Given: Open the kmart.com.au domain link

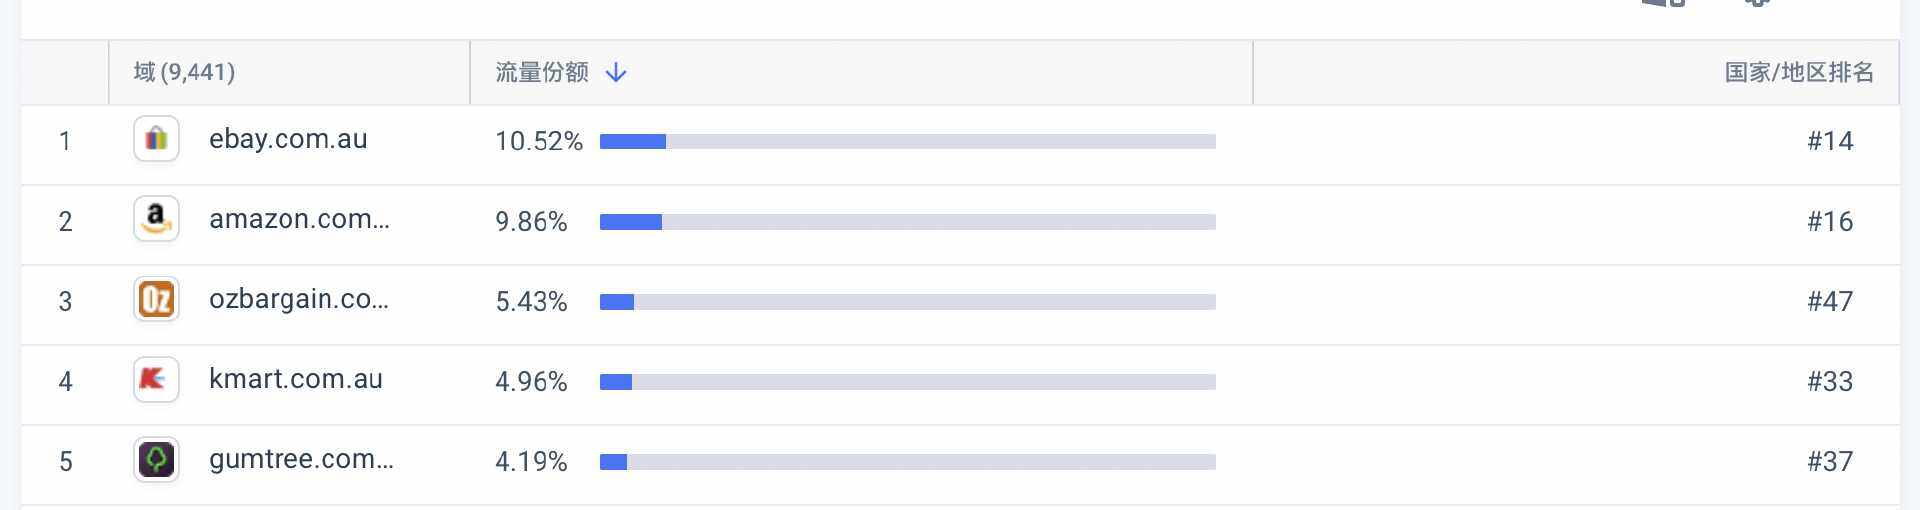Looking at the screenshot, I should tap(295, 379).
